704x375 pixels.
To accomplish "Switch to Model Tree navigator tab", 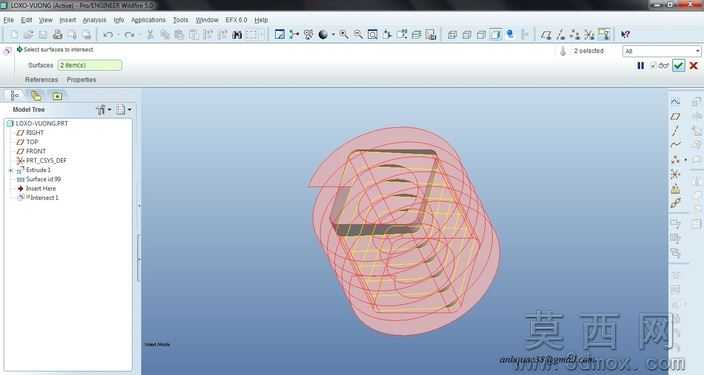I will (15, 95).
